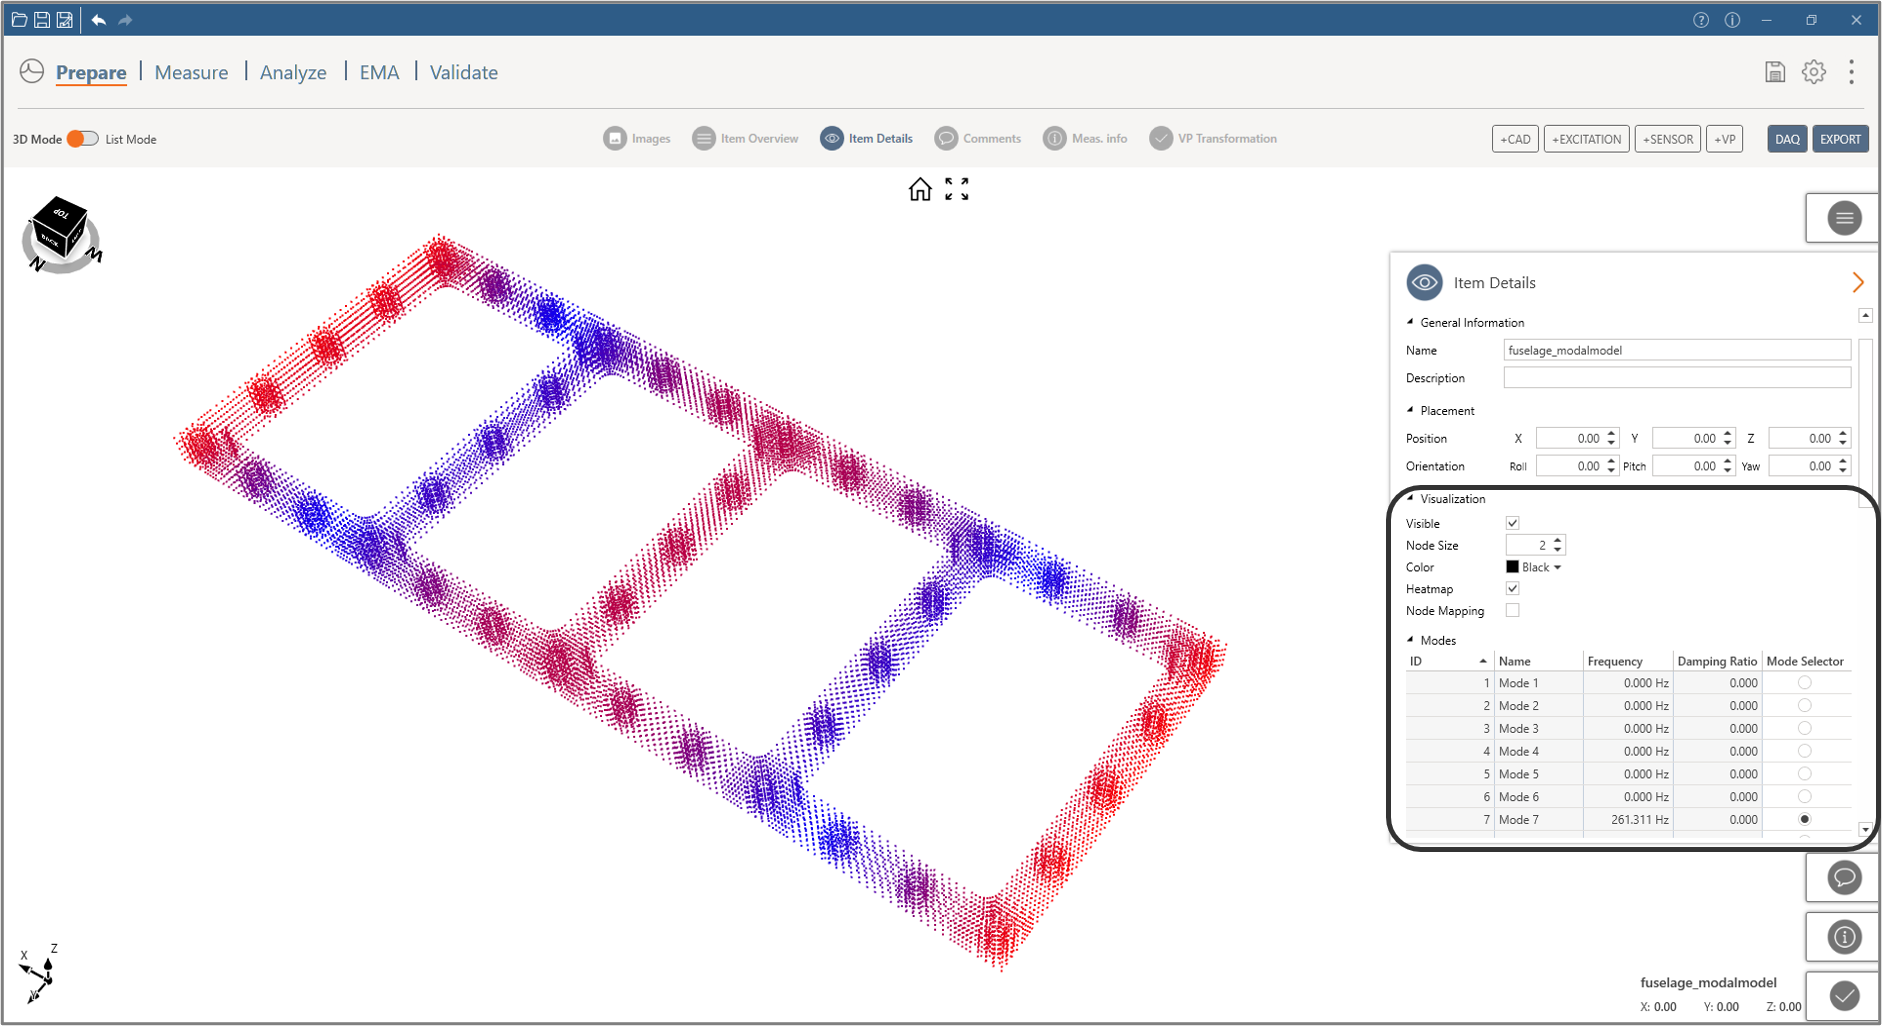Image resolution: width=1882 pixels, height=1026 pixels.
Task: Select Mode 6 radio button
Action: pyautogui.click(x=1804, y=797)
